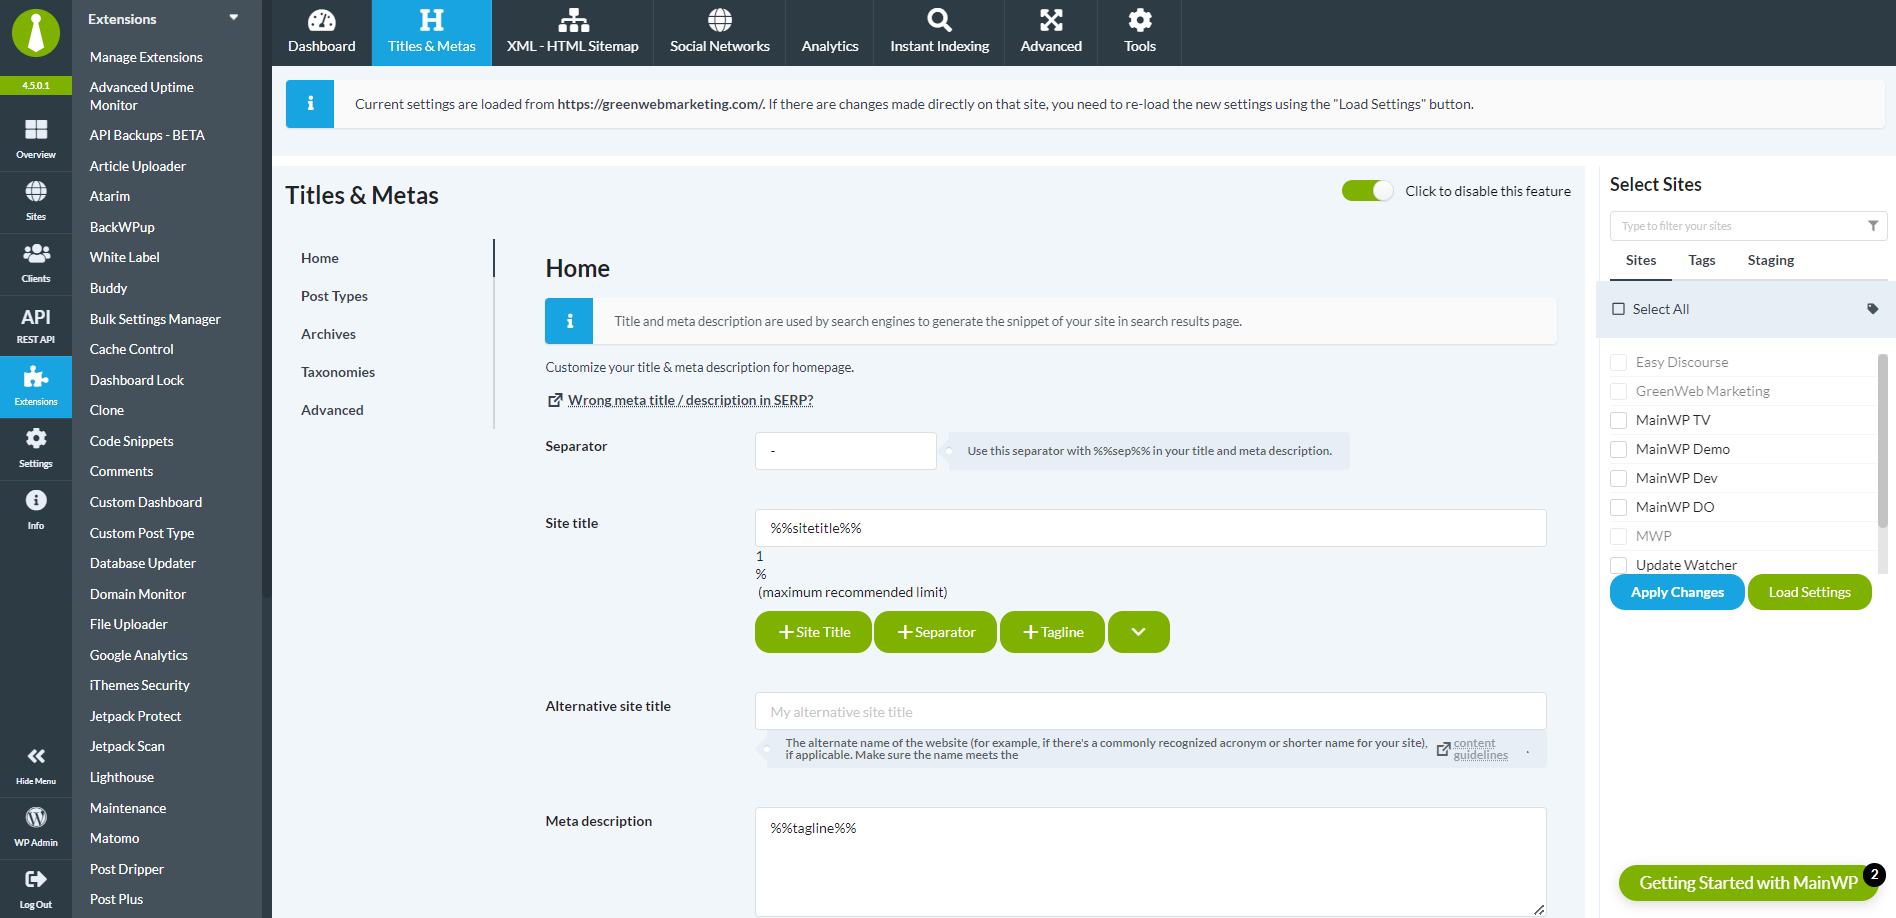Check the MWP site checkbox
Screen dimensions: 1896x918
tap(1619, 536)
